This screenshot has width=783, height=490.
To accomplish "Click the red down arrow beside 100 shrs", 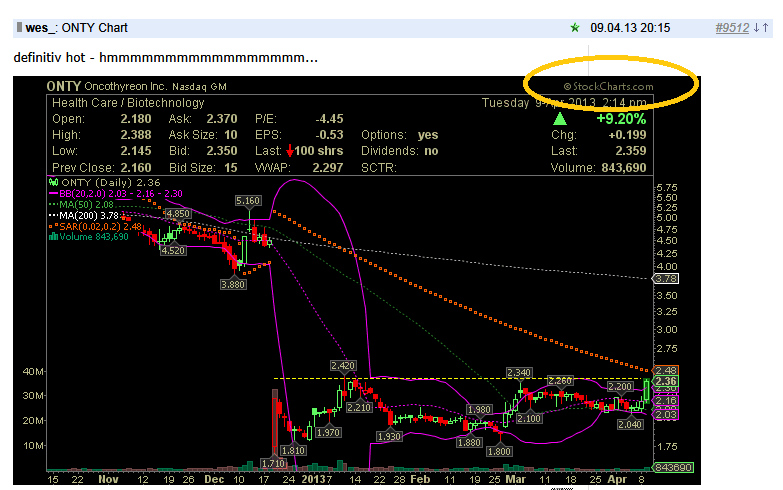I will [x=290, y=151].
